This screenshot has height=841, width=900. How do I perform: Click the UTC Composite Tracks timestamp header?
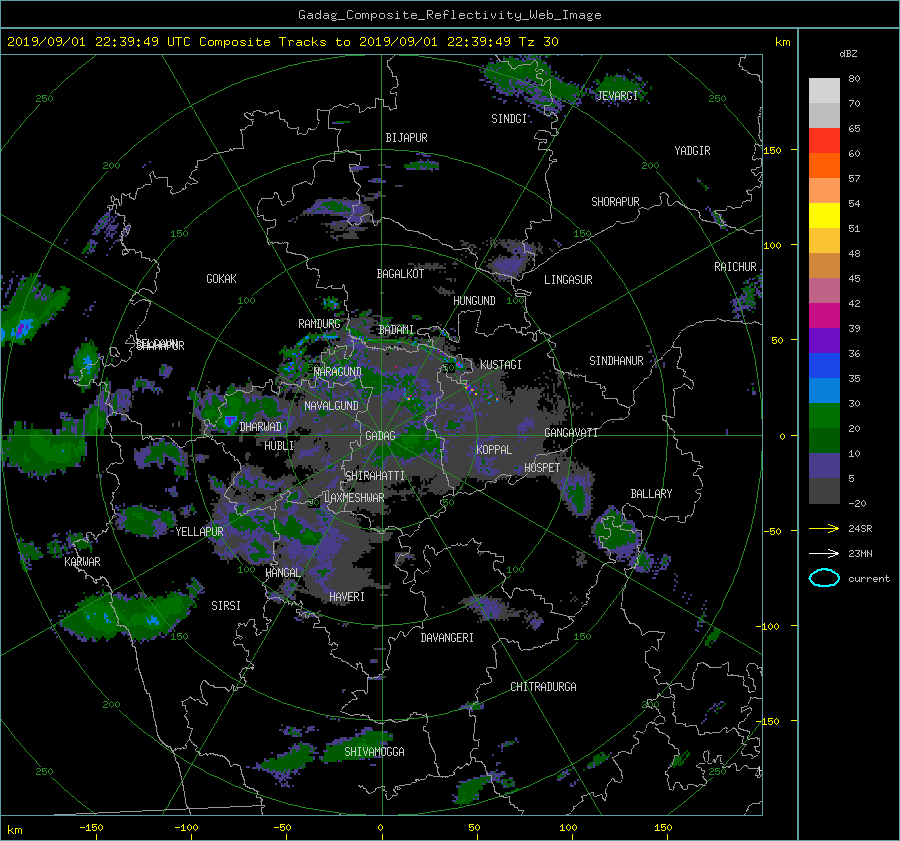283,42
